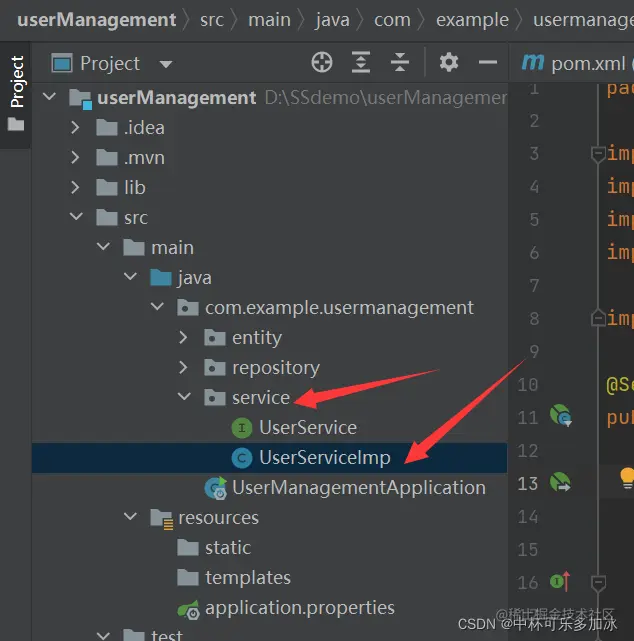The width and height of the screenshot is (634, 641).
Task: Collapse the test folder
Action: [103, 635]
